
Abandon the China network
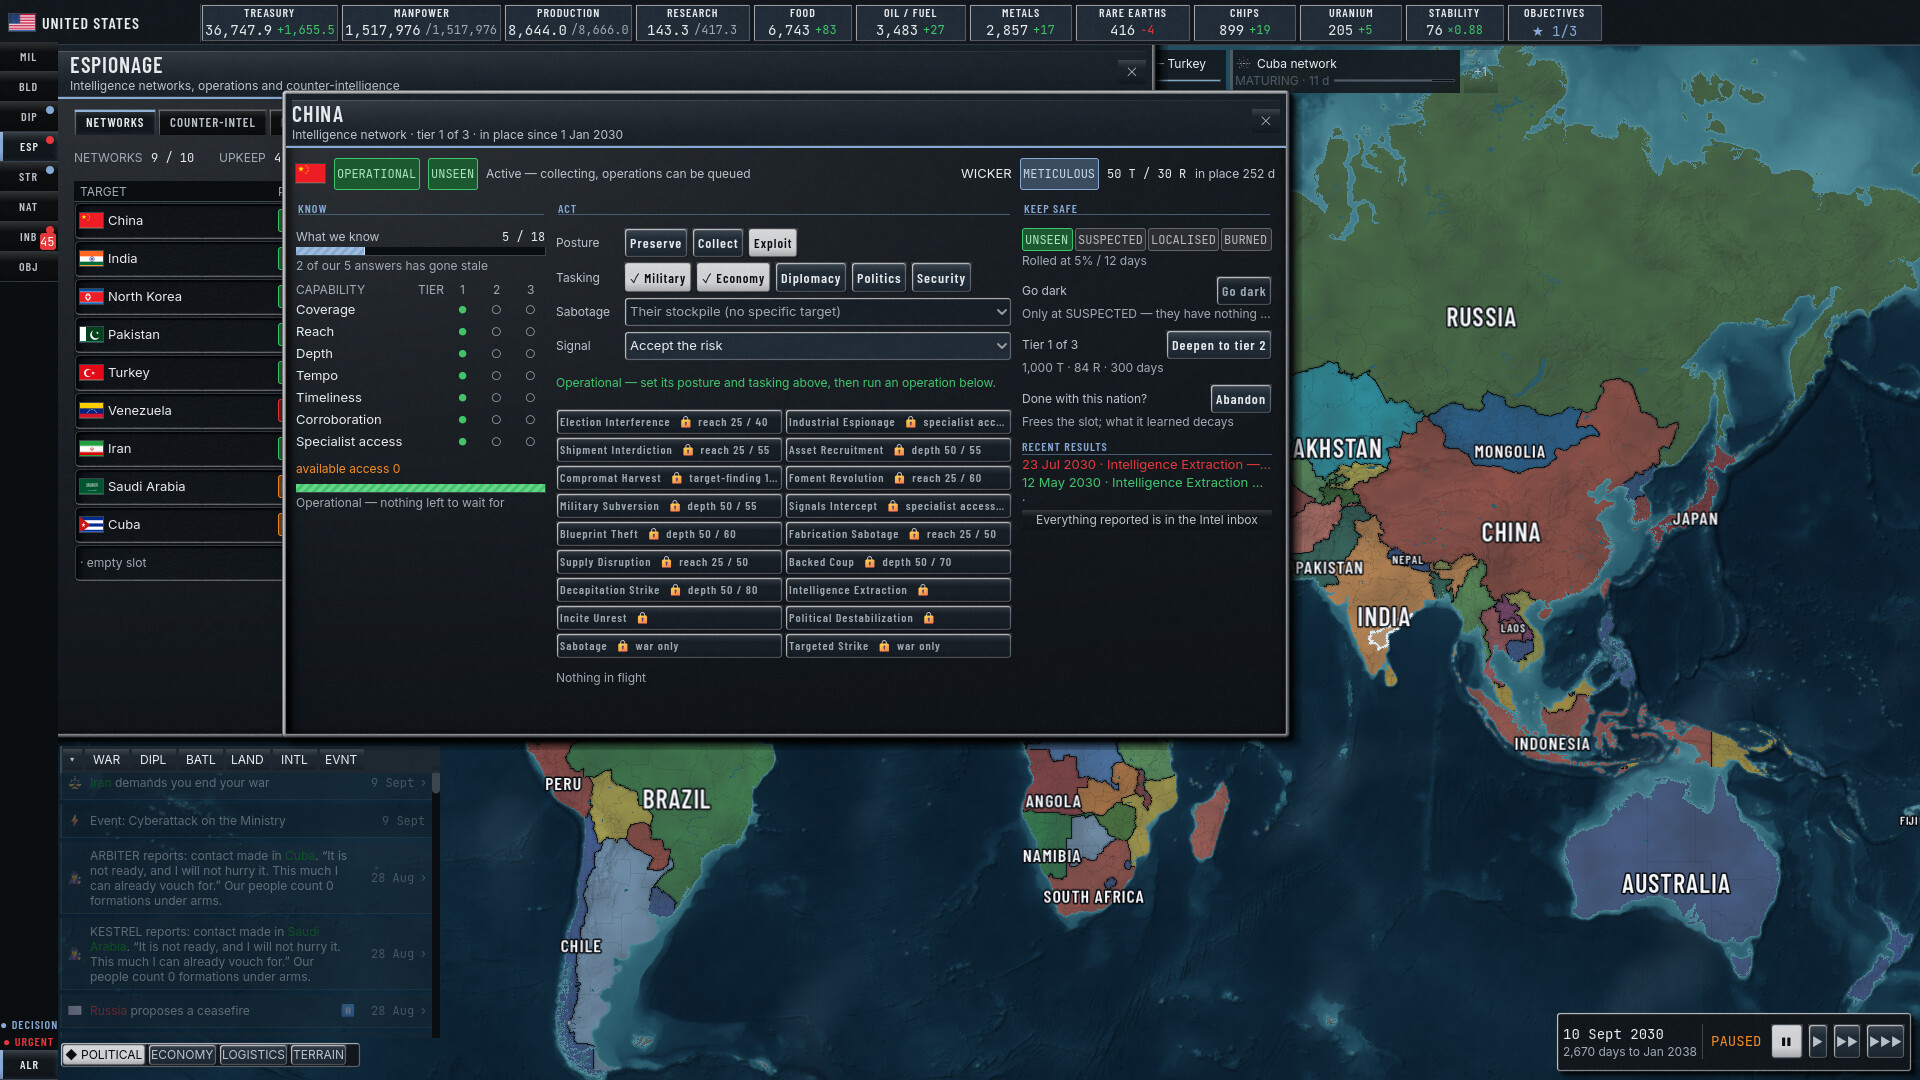tap(1240, 399)
